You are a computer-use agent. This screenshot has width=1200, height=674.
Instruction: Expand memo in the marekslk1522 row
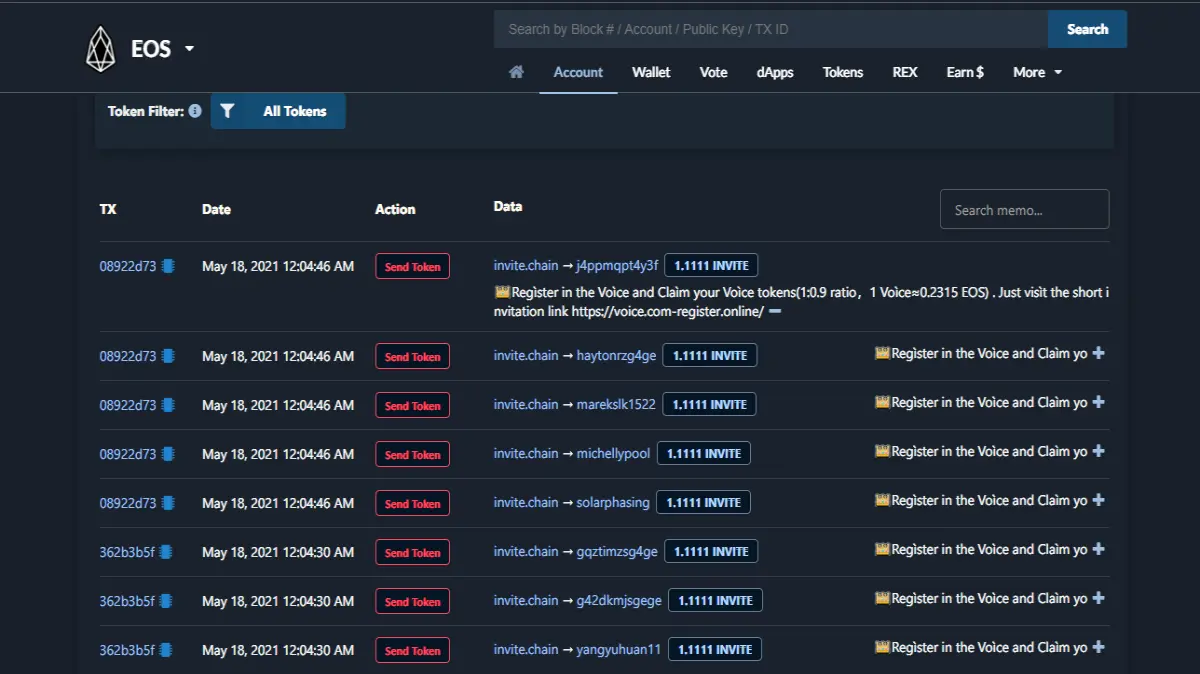(1098, 402)
